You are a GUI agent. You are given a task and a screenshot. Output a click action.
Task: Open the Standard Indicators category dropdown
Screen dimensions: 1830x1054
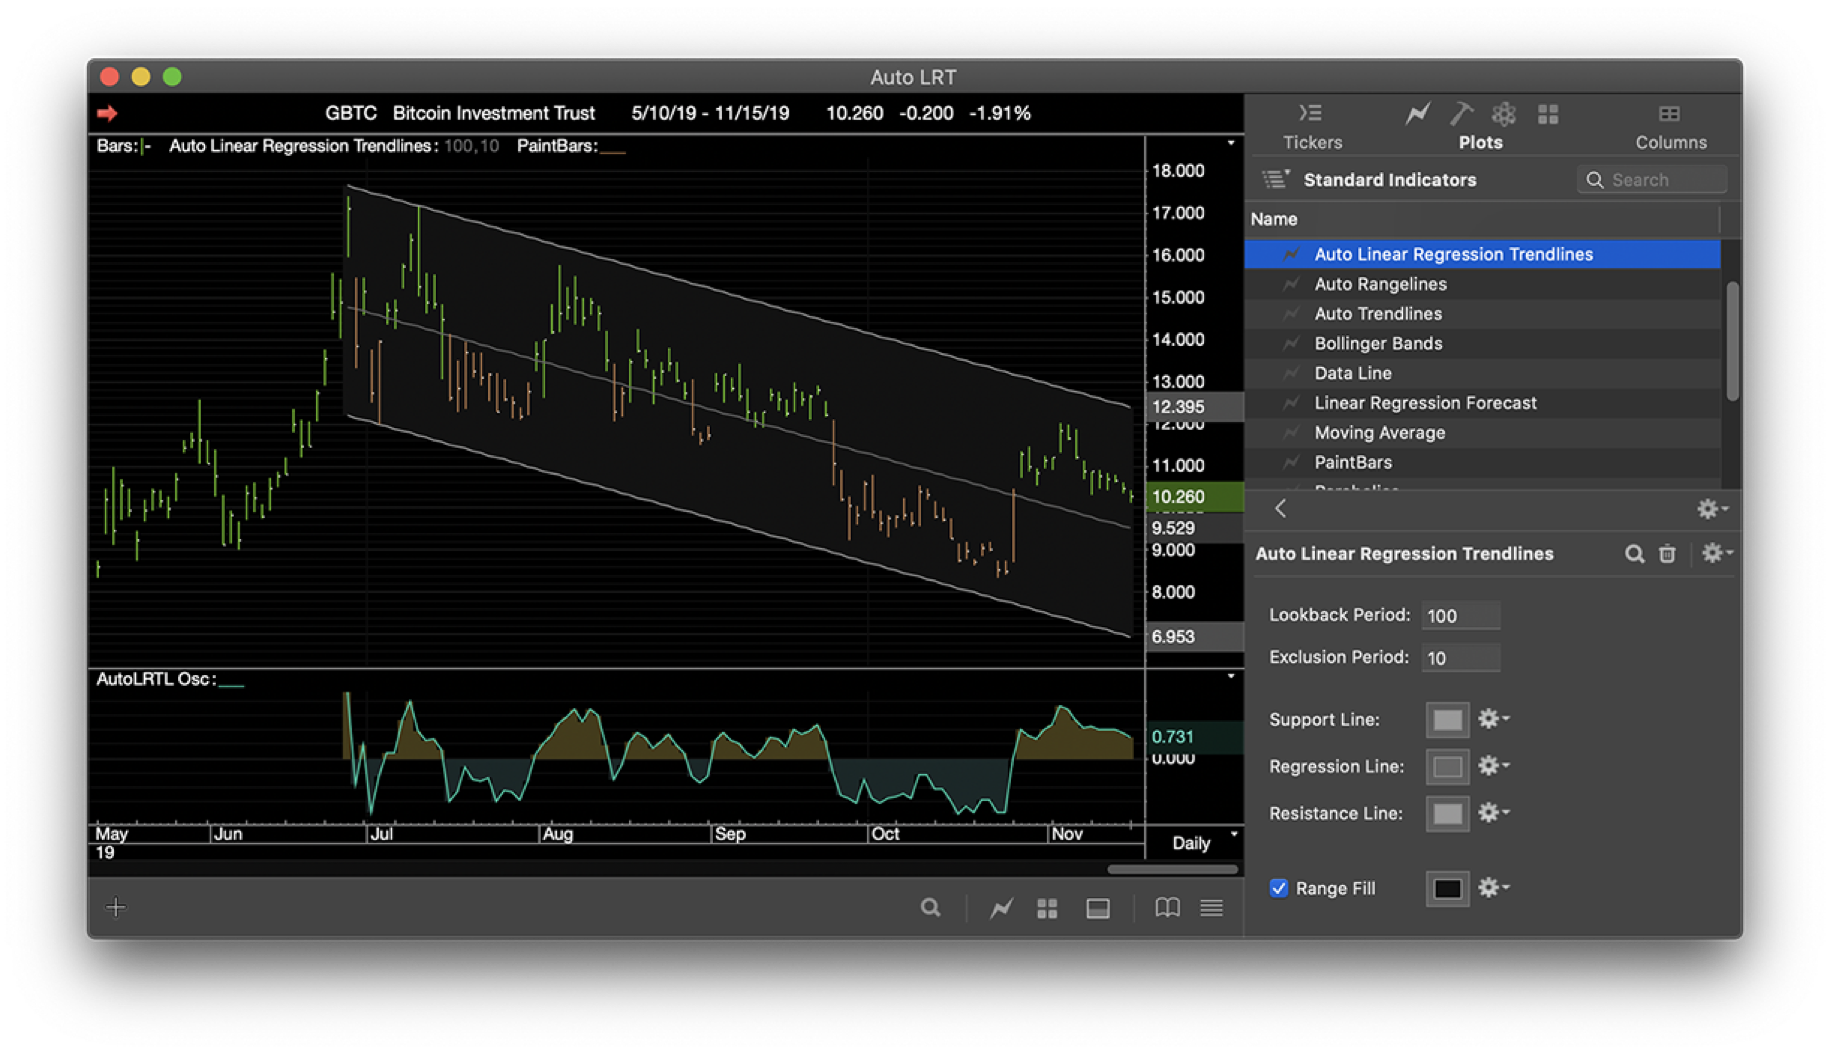click(x=1277, y=179)
